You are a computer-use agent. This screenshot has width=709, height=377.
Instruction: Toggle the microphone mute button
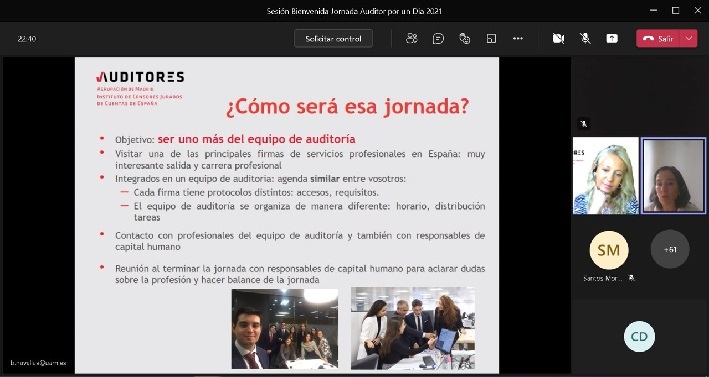[585, 39]
